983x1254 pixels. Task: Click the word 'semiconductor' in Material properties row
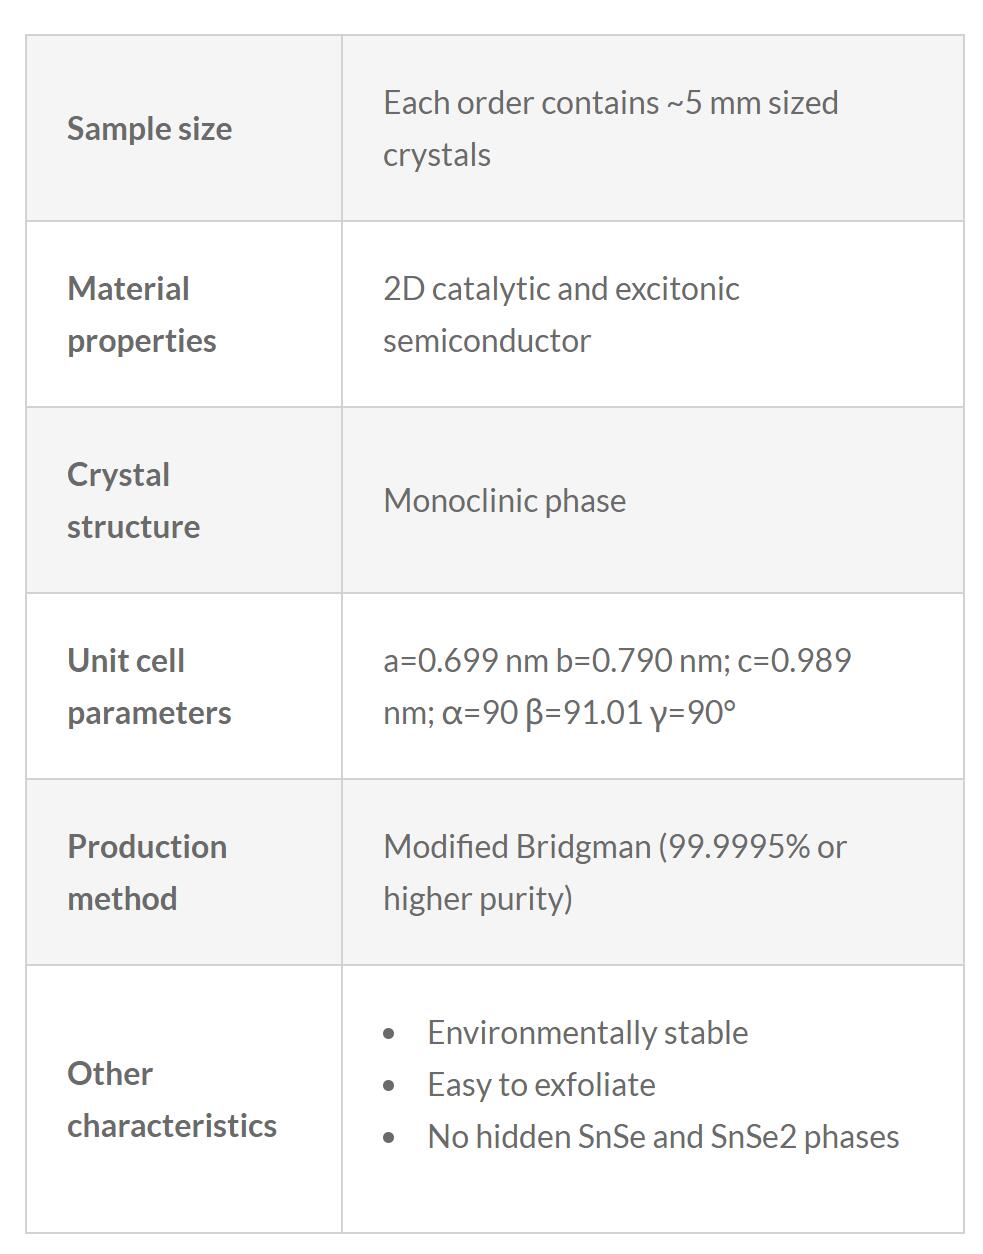tap(487, 341)
